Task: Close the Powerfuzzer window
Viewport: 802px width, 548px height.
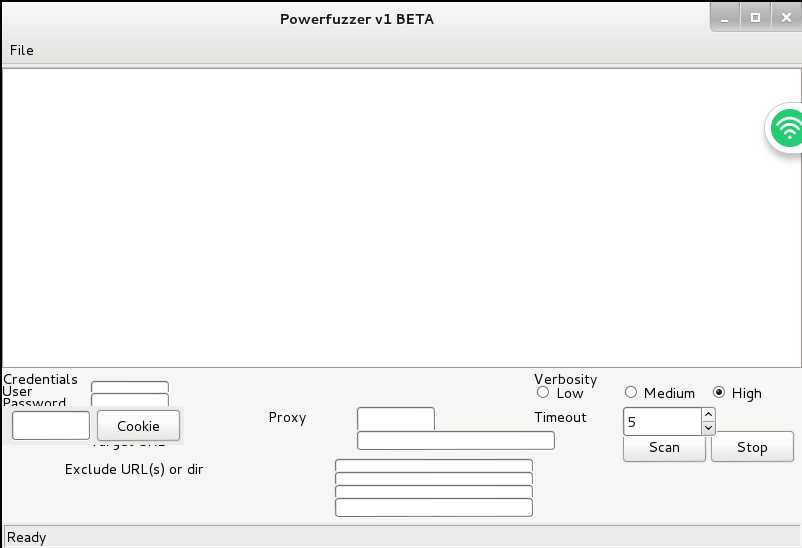Action: [786, 18]
